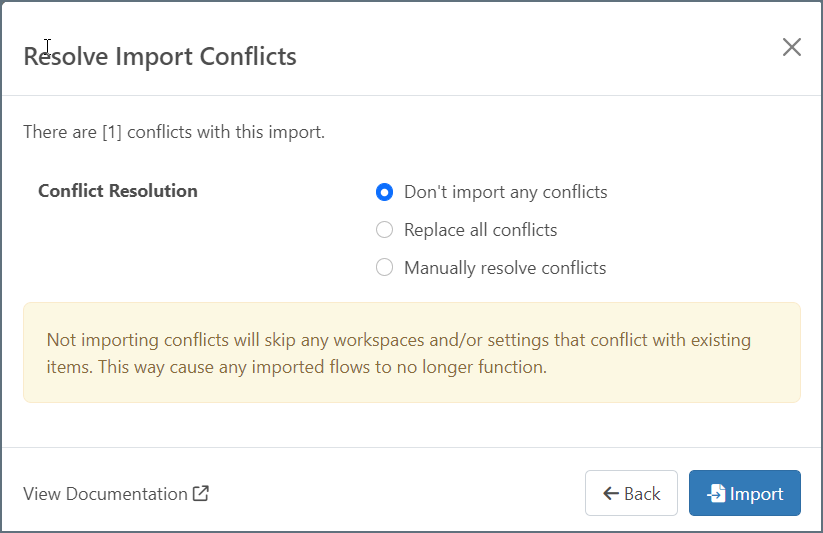823x533 pixels.
Task: Click the "Replace all conflicts" label text
Action: (x=480, y=230)
